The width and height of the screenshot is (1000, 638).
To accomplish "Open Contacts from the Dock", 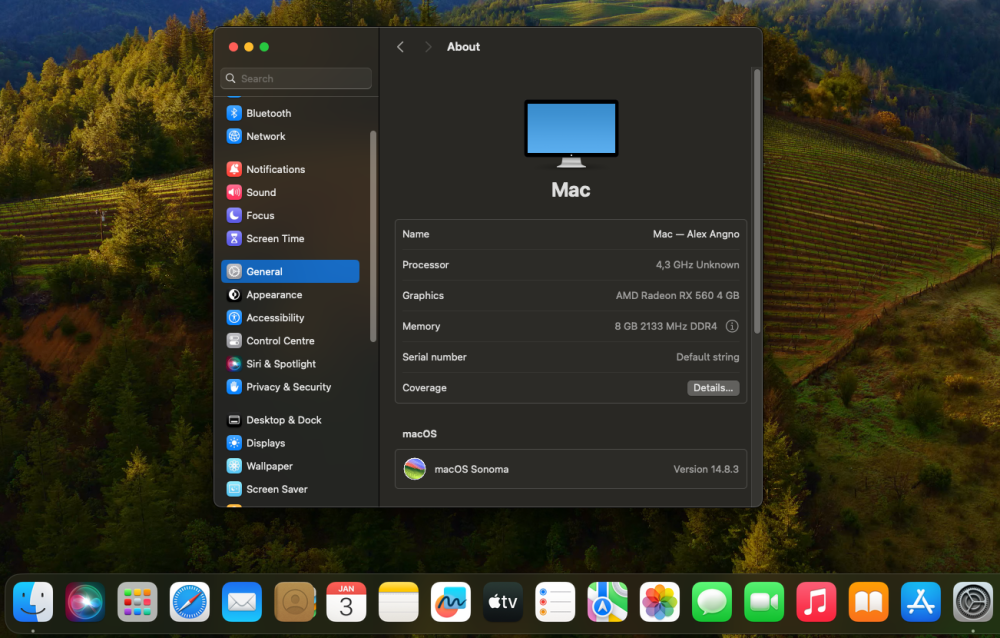I will (x=294, y=602).
